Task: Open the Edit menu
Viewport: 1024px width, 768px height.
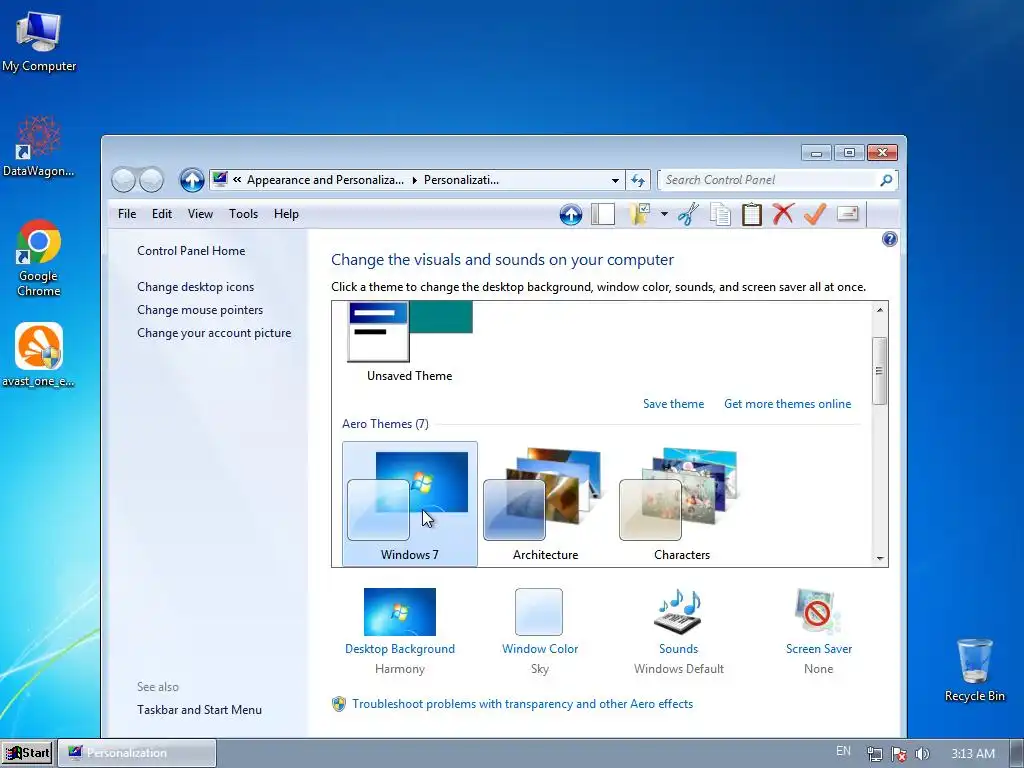Action: (162, 214)
